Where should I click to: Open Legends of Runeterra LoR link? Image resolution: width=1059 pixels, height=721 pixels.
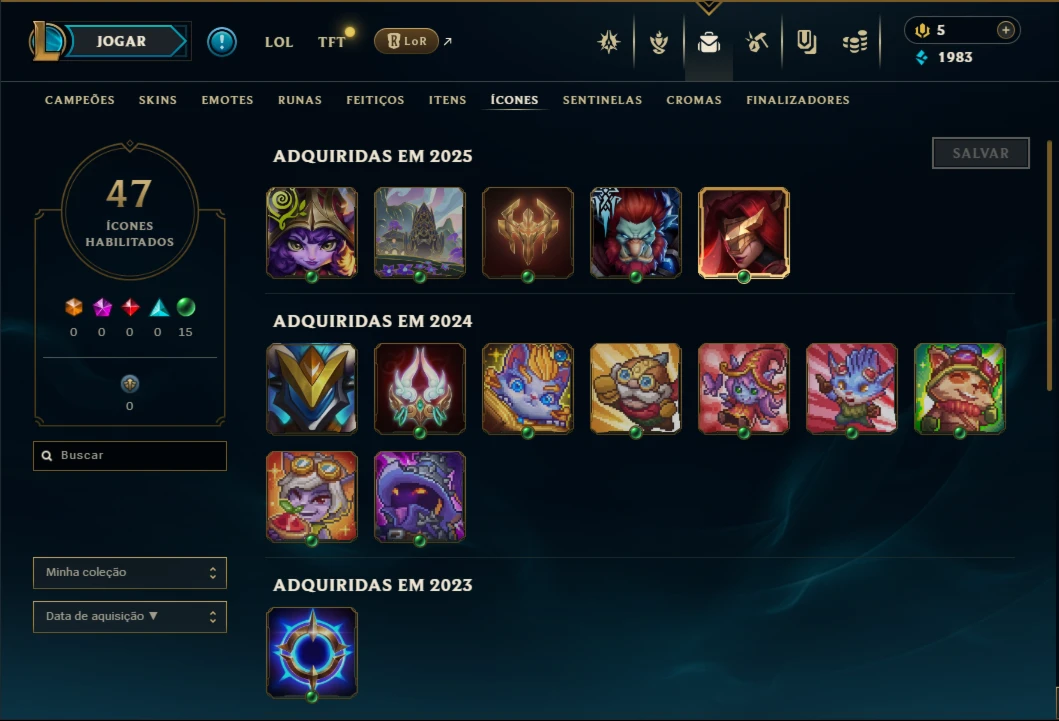pyautogui.click(x=407, y=41)
